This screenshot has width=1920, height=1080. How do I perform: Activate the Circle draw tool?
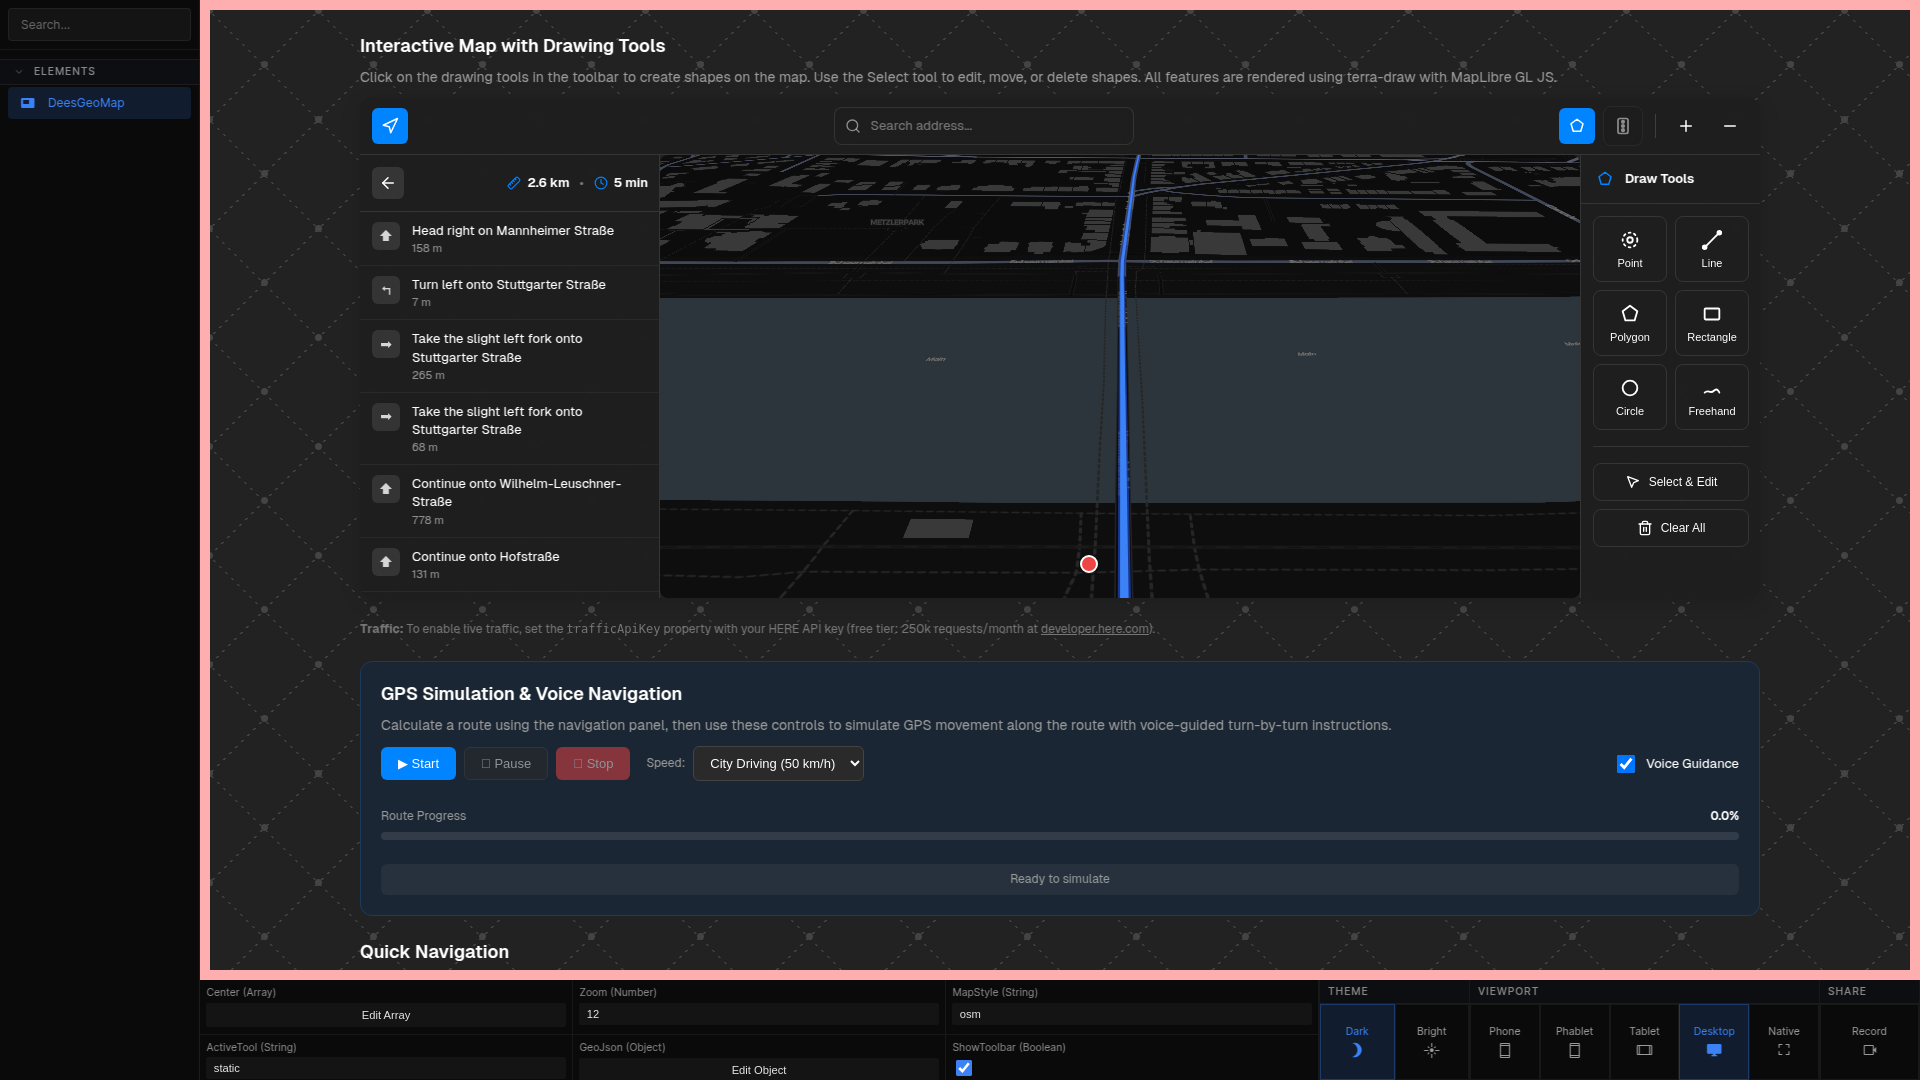coord(1629,397)
